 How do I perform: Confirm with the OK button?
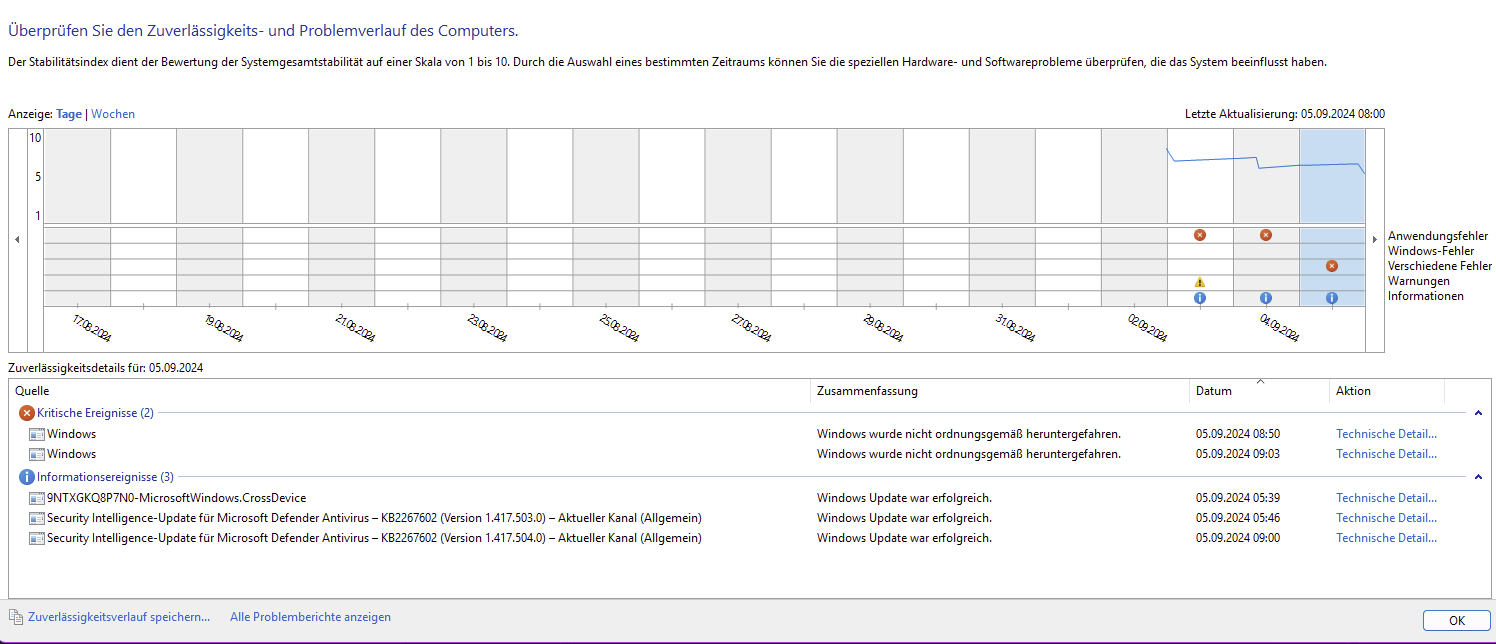[x=1456, y=620]
